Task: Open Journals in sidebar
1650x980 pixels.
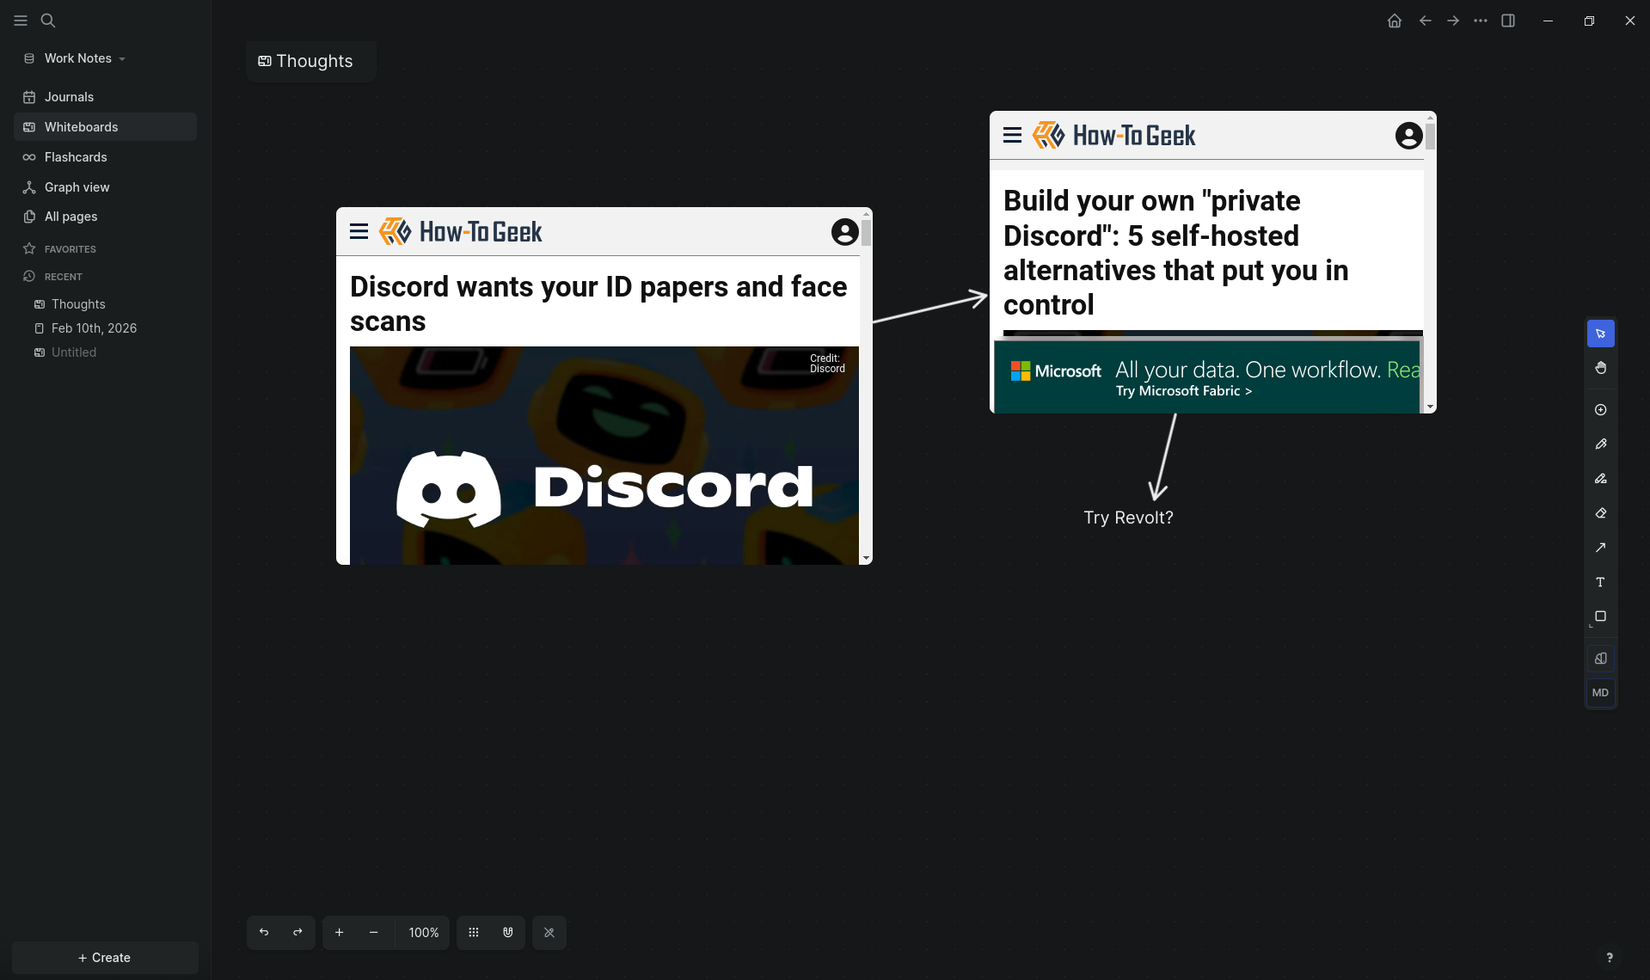Action: (105, 97)
